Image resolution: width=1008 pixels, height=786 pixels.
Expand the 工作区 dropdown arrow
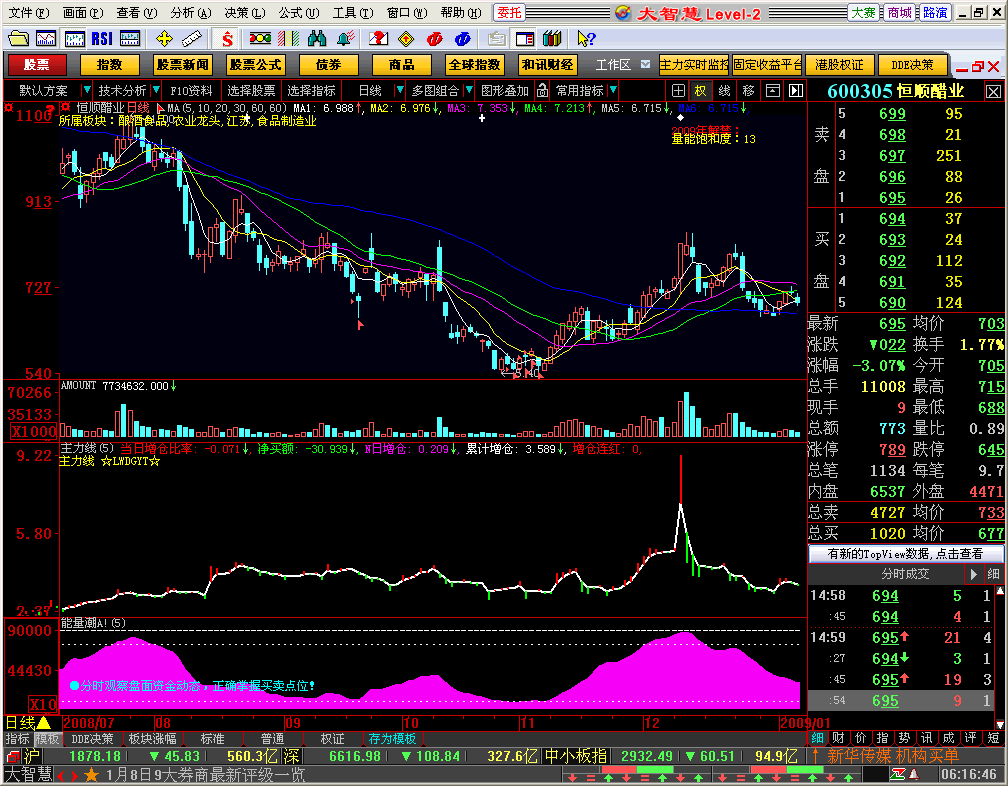(645, 64)
